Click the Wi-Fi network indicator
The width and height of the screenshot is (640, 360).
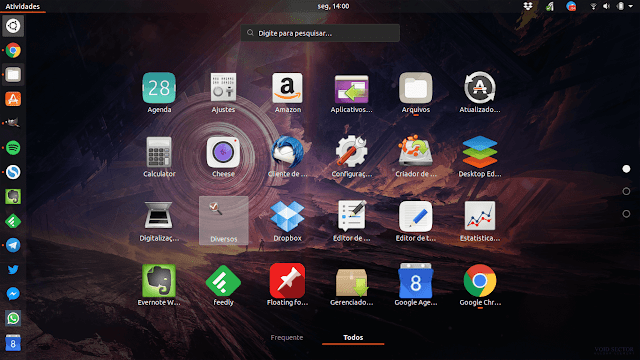[593, 6]
